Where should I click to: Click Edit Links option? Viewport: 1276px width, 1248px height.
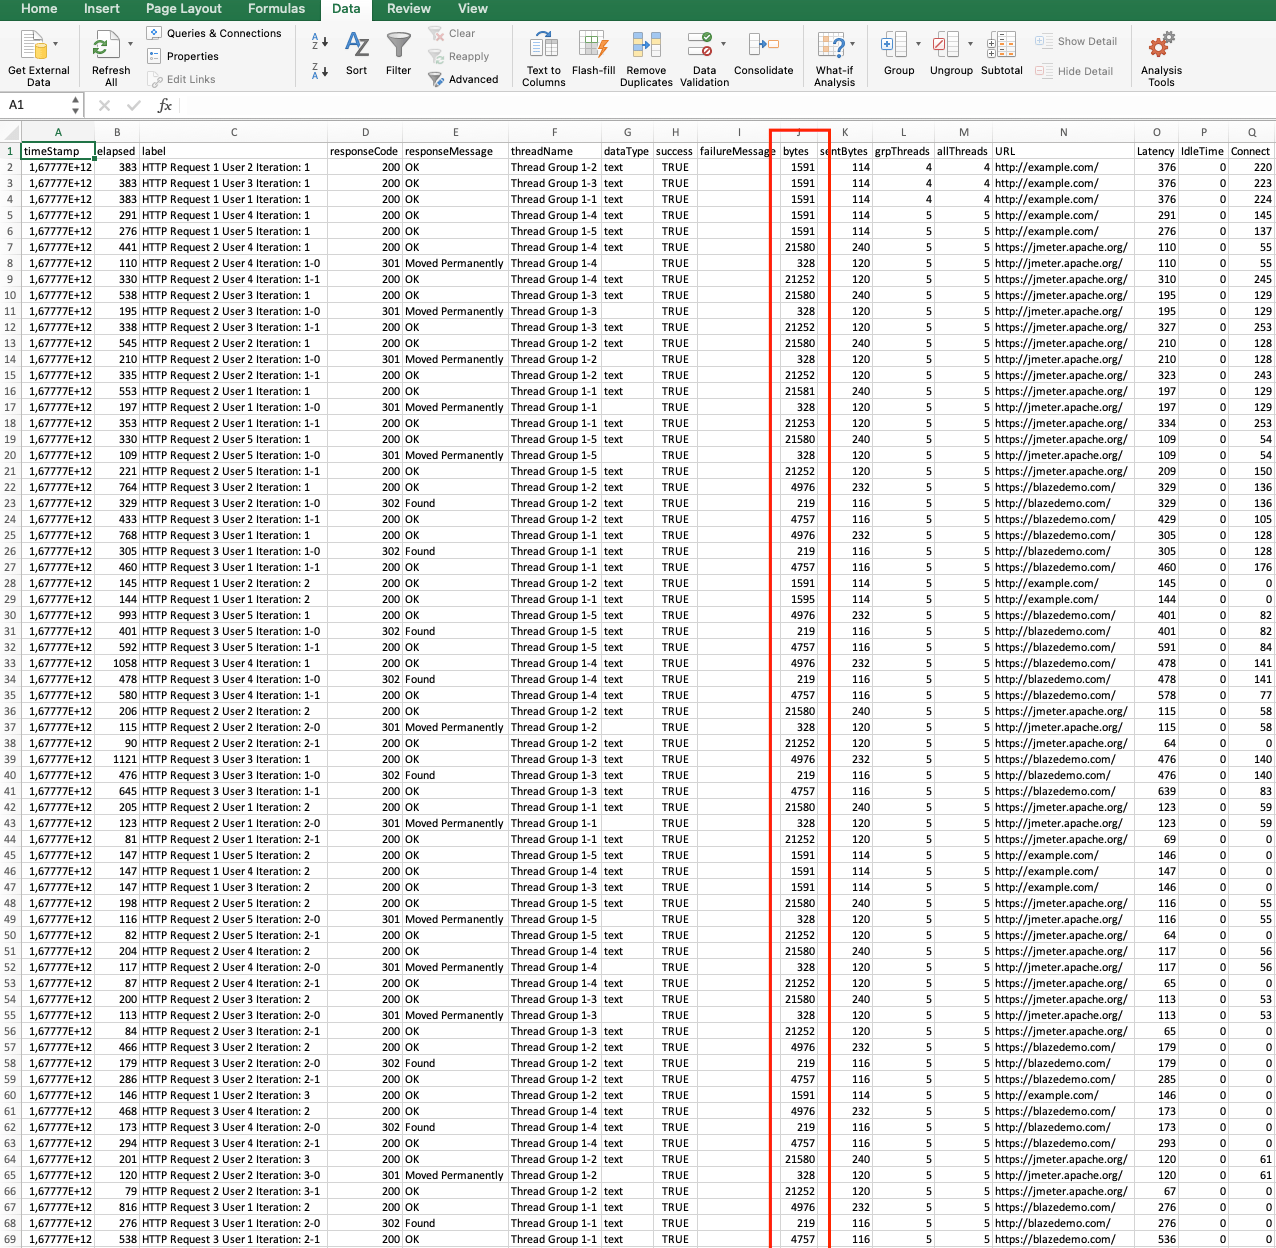(x=181, y=79)
